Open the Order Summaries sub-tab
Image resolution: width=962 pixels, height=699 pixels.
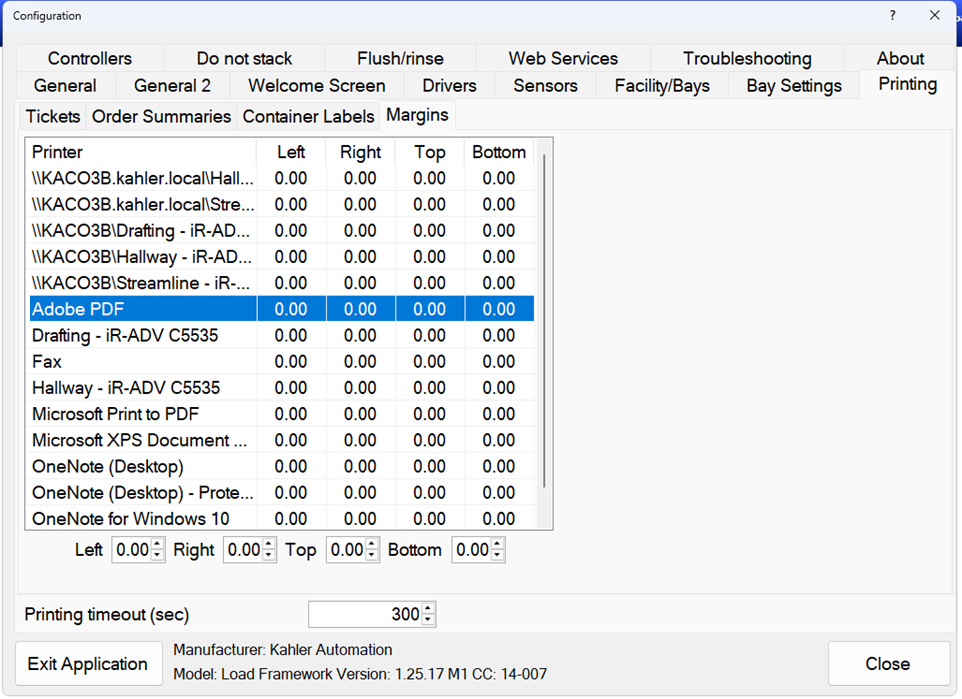(161, 117)
